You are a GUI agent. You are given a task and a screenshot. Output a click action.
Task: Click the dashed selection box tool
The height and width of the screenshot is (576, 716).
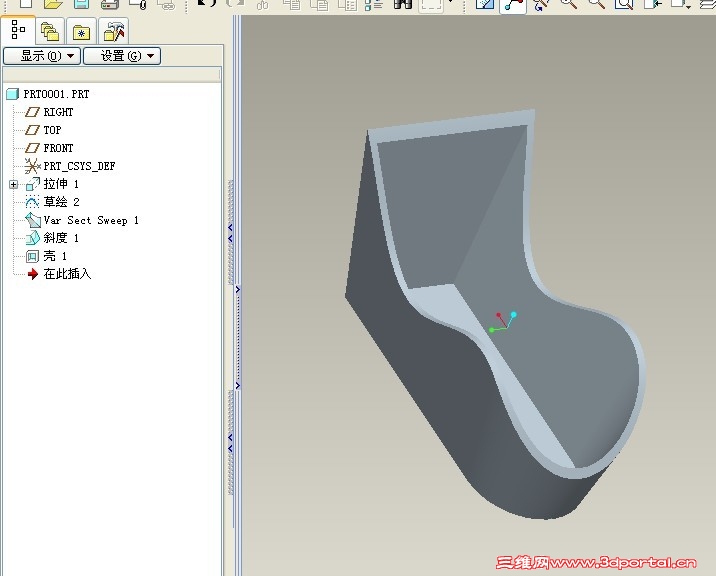tap(431, 4)
